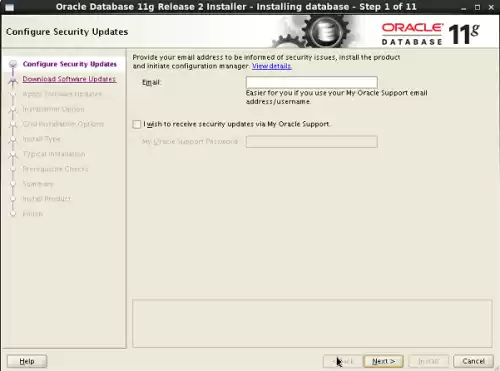Open the View details link
The height and width of the screenshot is (371, 500).
click(x=272, y=66)
